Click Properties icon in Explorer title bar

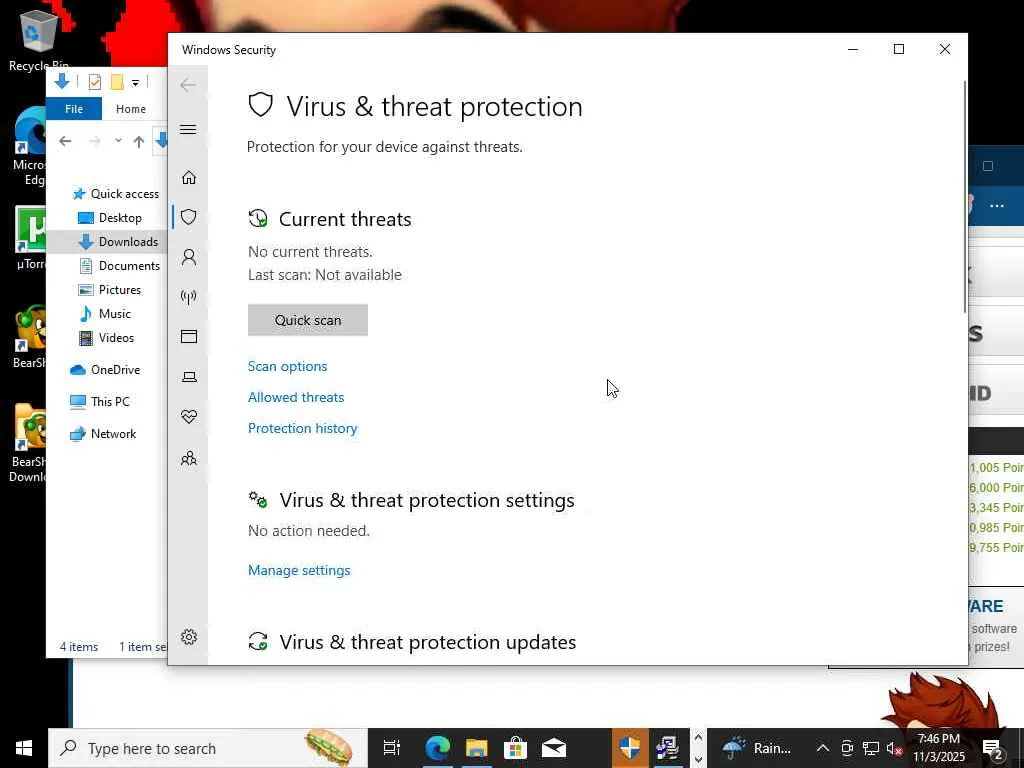coord(95,82)
